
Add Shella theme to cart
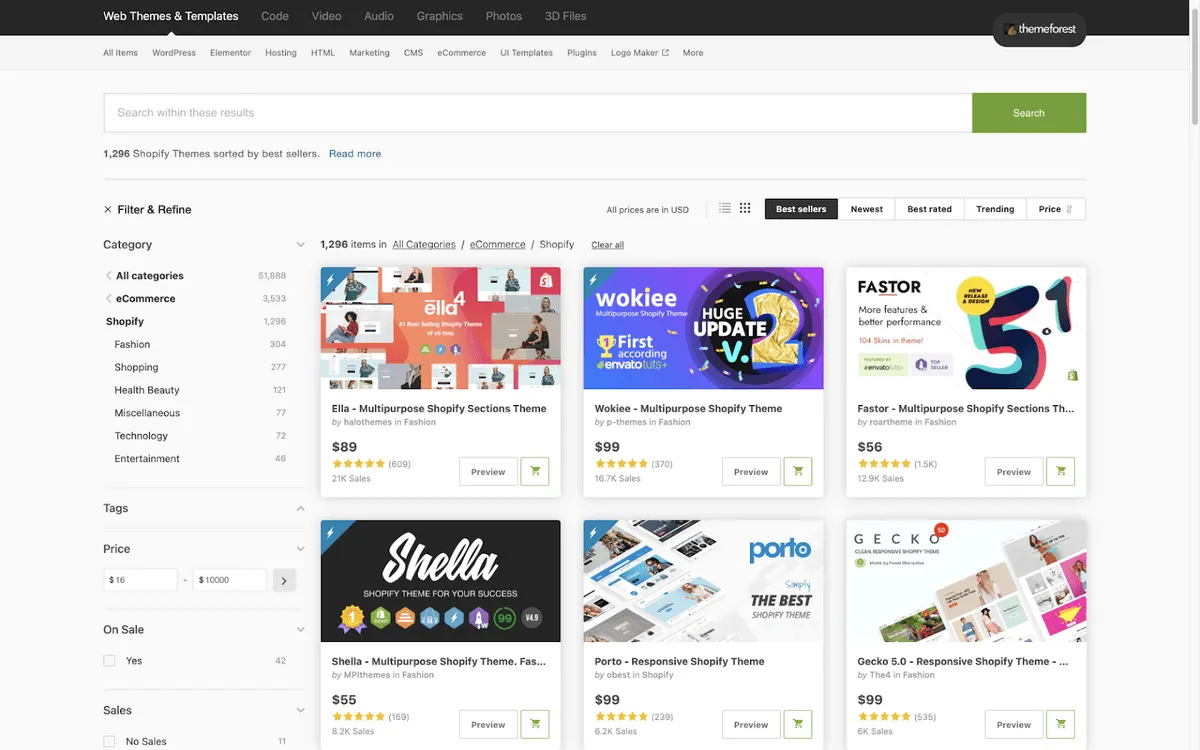535,725
